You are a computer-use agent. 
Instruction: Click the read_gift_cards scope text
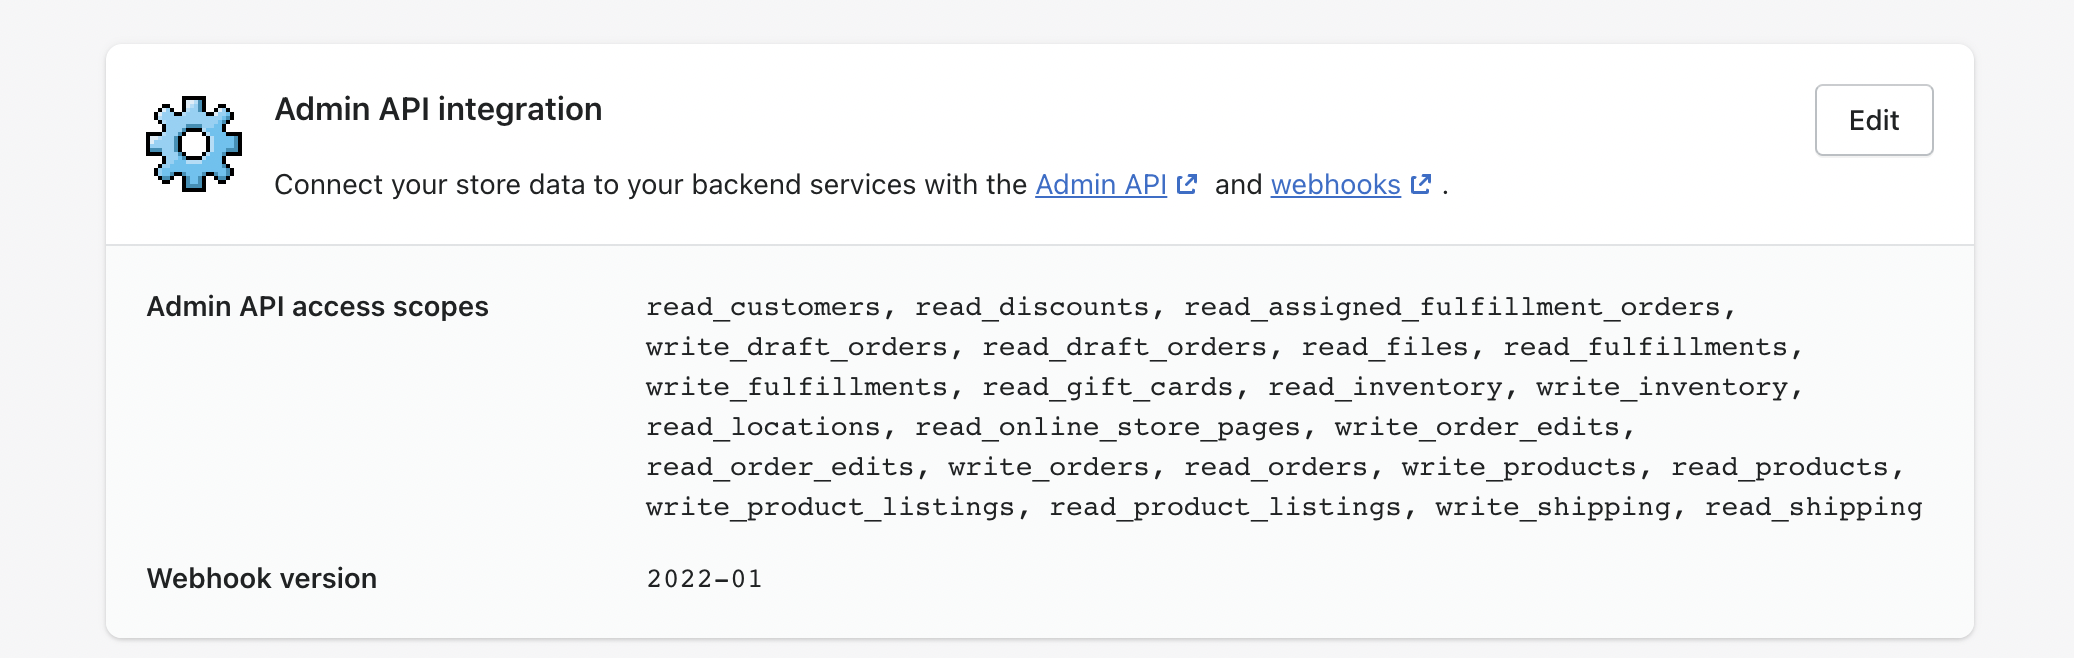1107,387
